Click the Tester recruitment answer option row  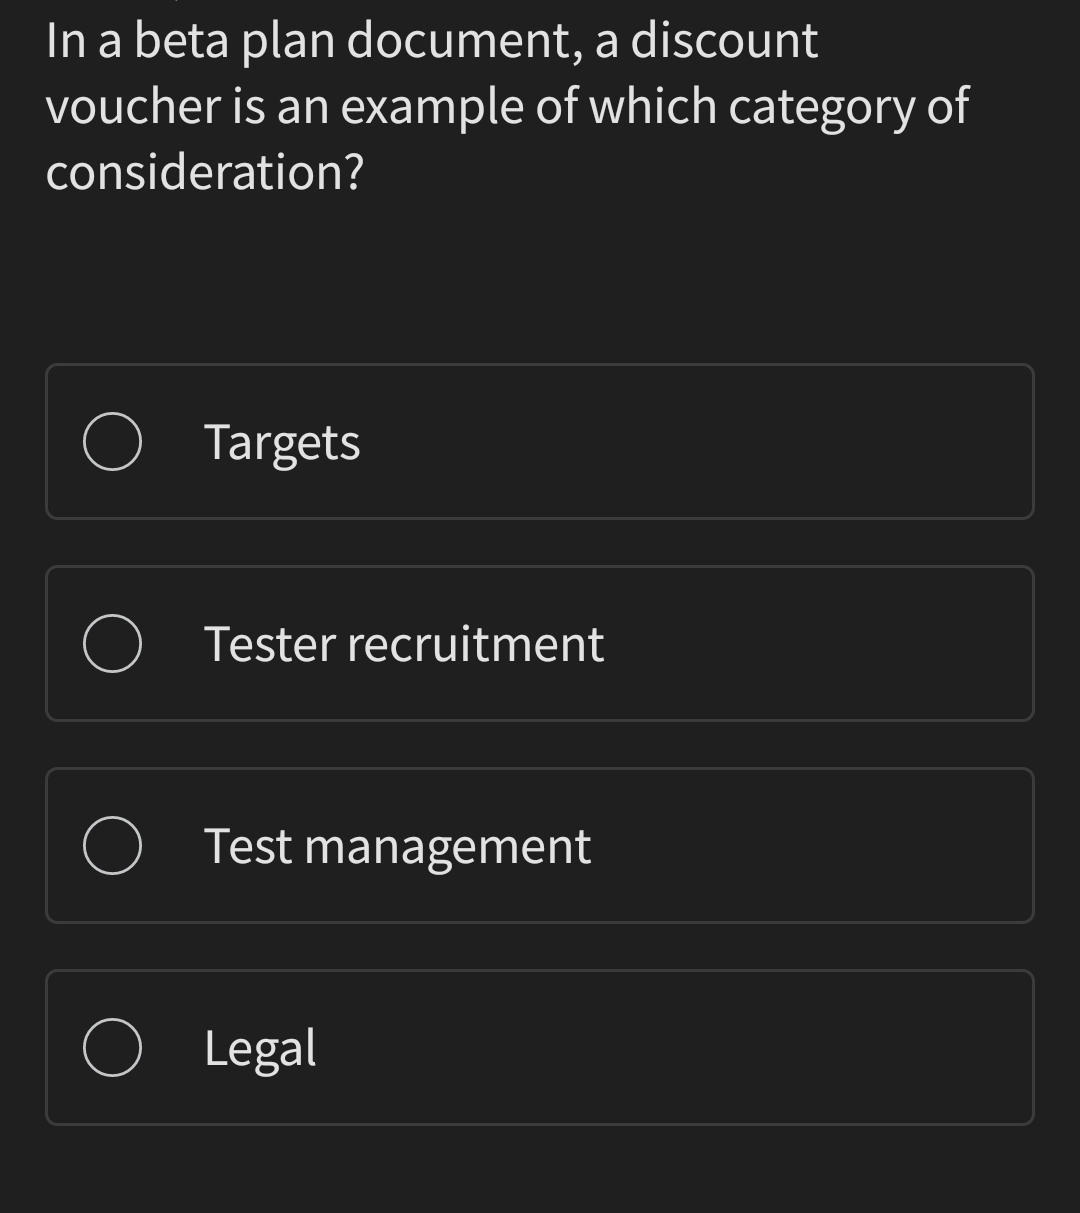click(x=540, y=643)
